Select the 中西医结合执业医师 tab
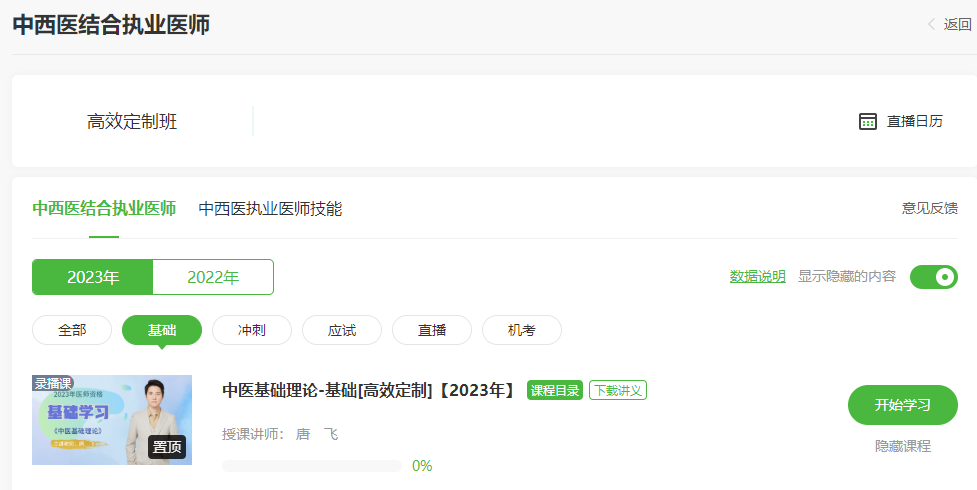 click(x=104, y=209)
